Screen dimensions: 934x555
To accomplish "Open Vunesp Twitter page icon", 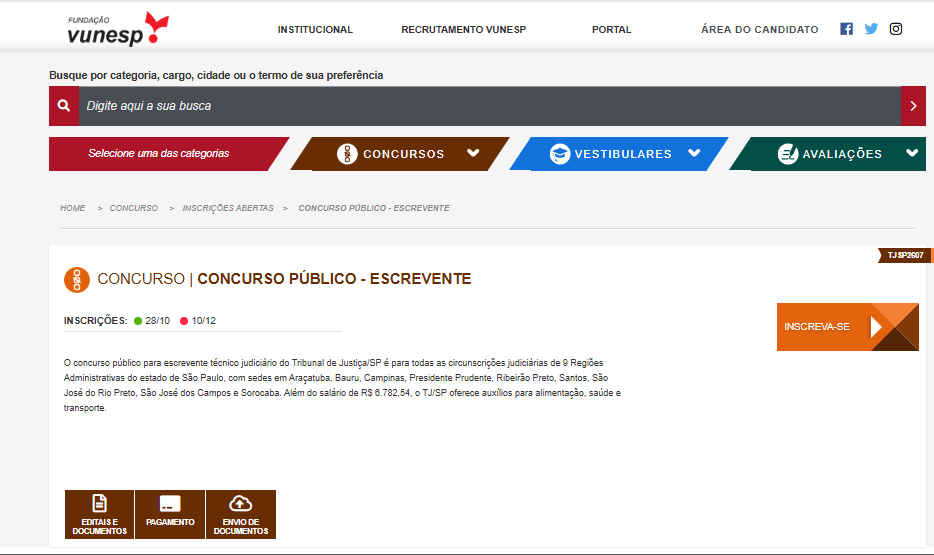I will click(871, 29).
